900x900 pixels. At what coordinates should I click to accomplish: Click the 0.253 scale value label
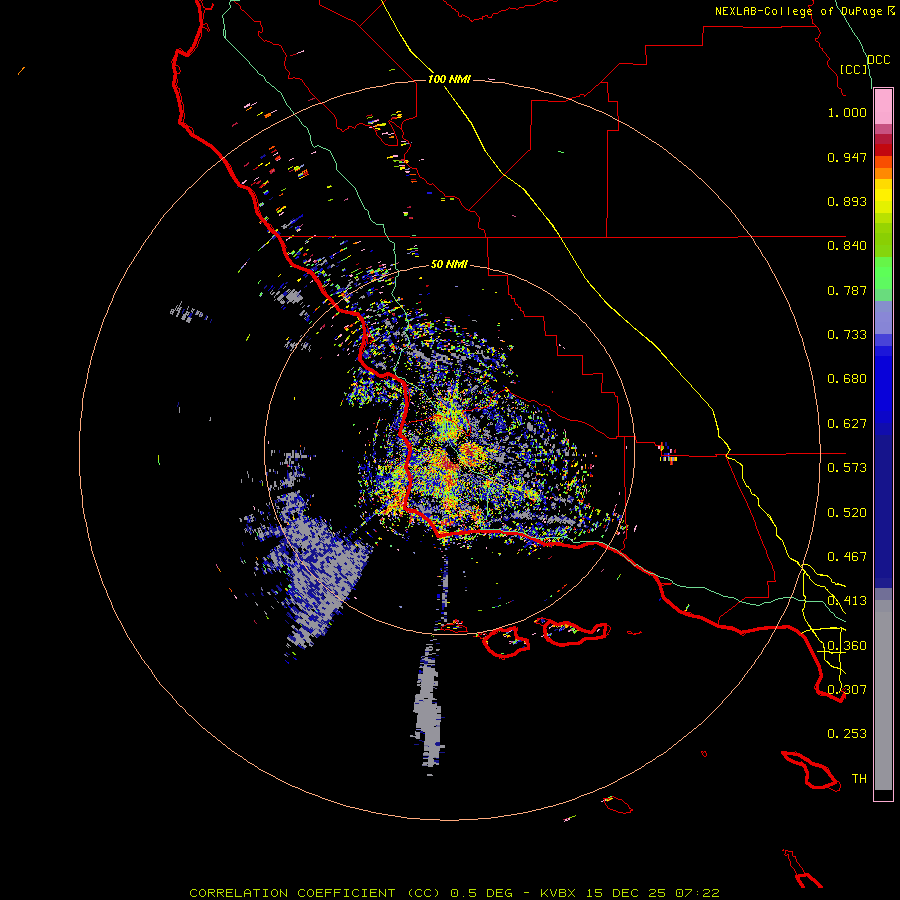tap(847, 734)
